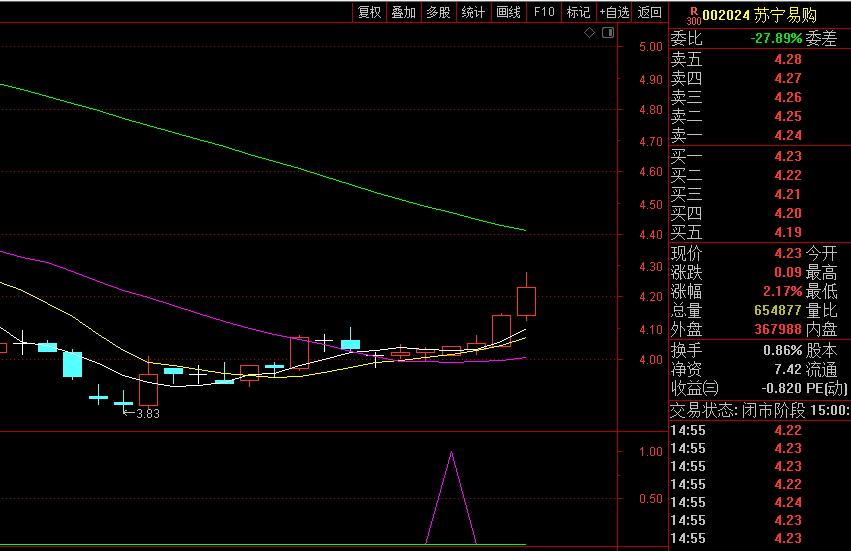The image size is (851, 551).
Task: Click 总量 value 654877
Action: click(778, 311)
